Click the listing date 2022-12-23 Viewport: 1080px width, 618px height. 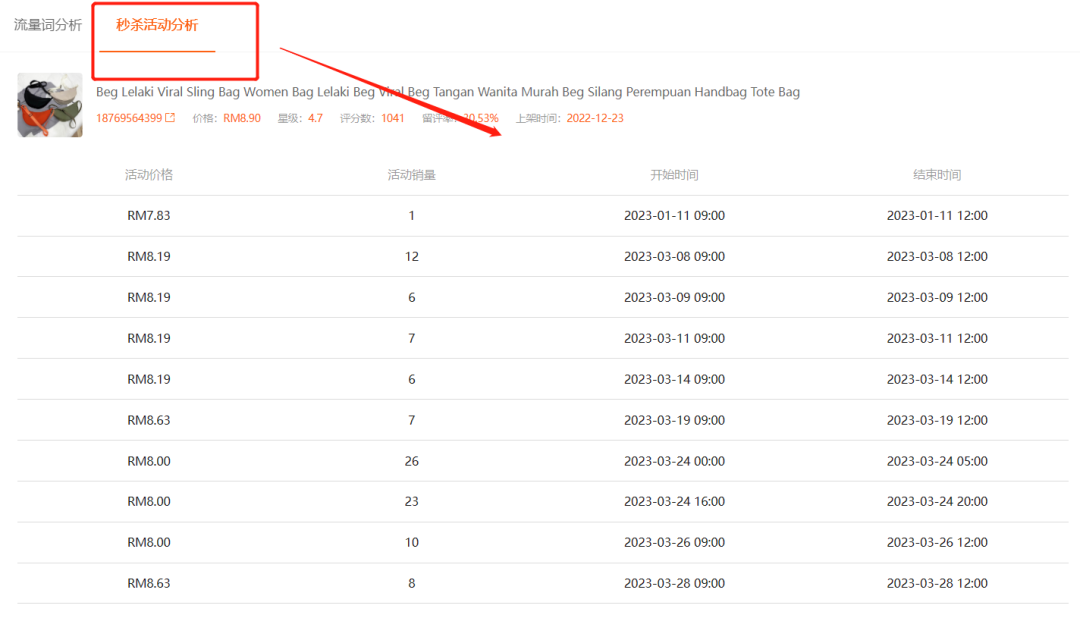click(595, 118)
